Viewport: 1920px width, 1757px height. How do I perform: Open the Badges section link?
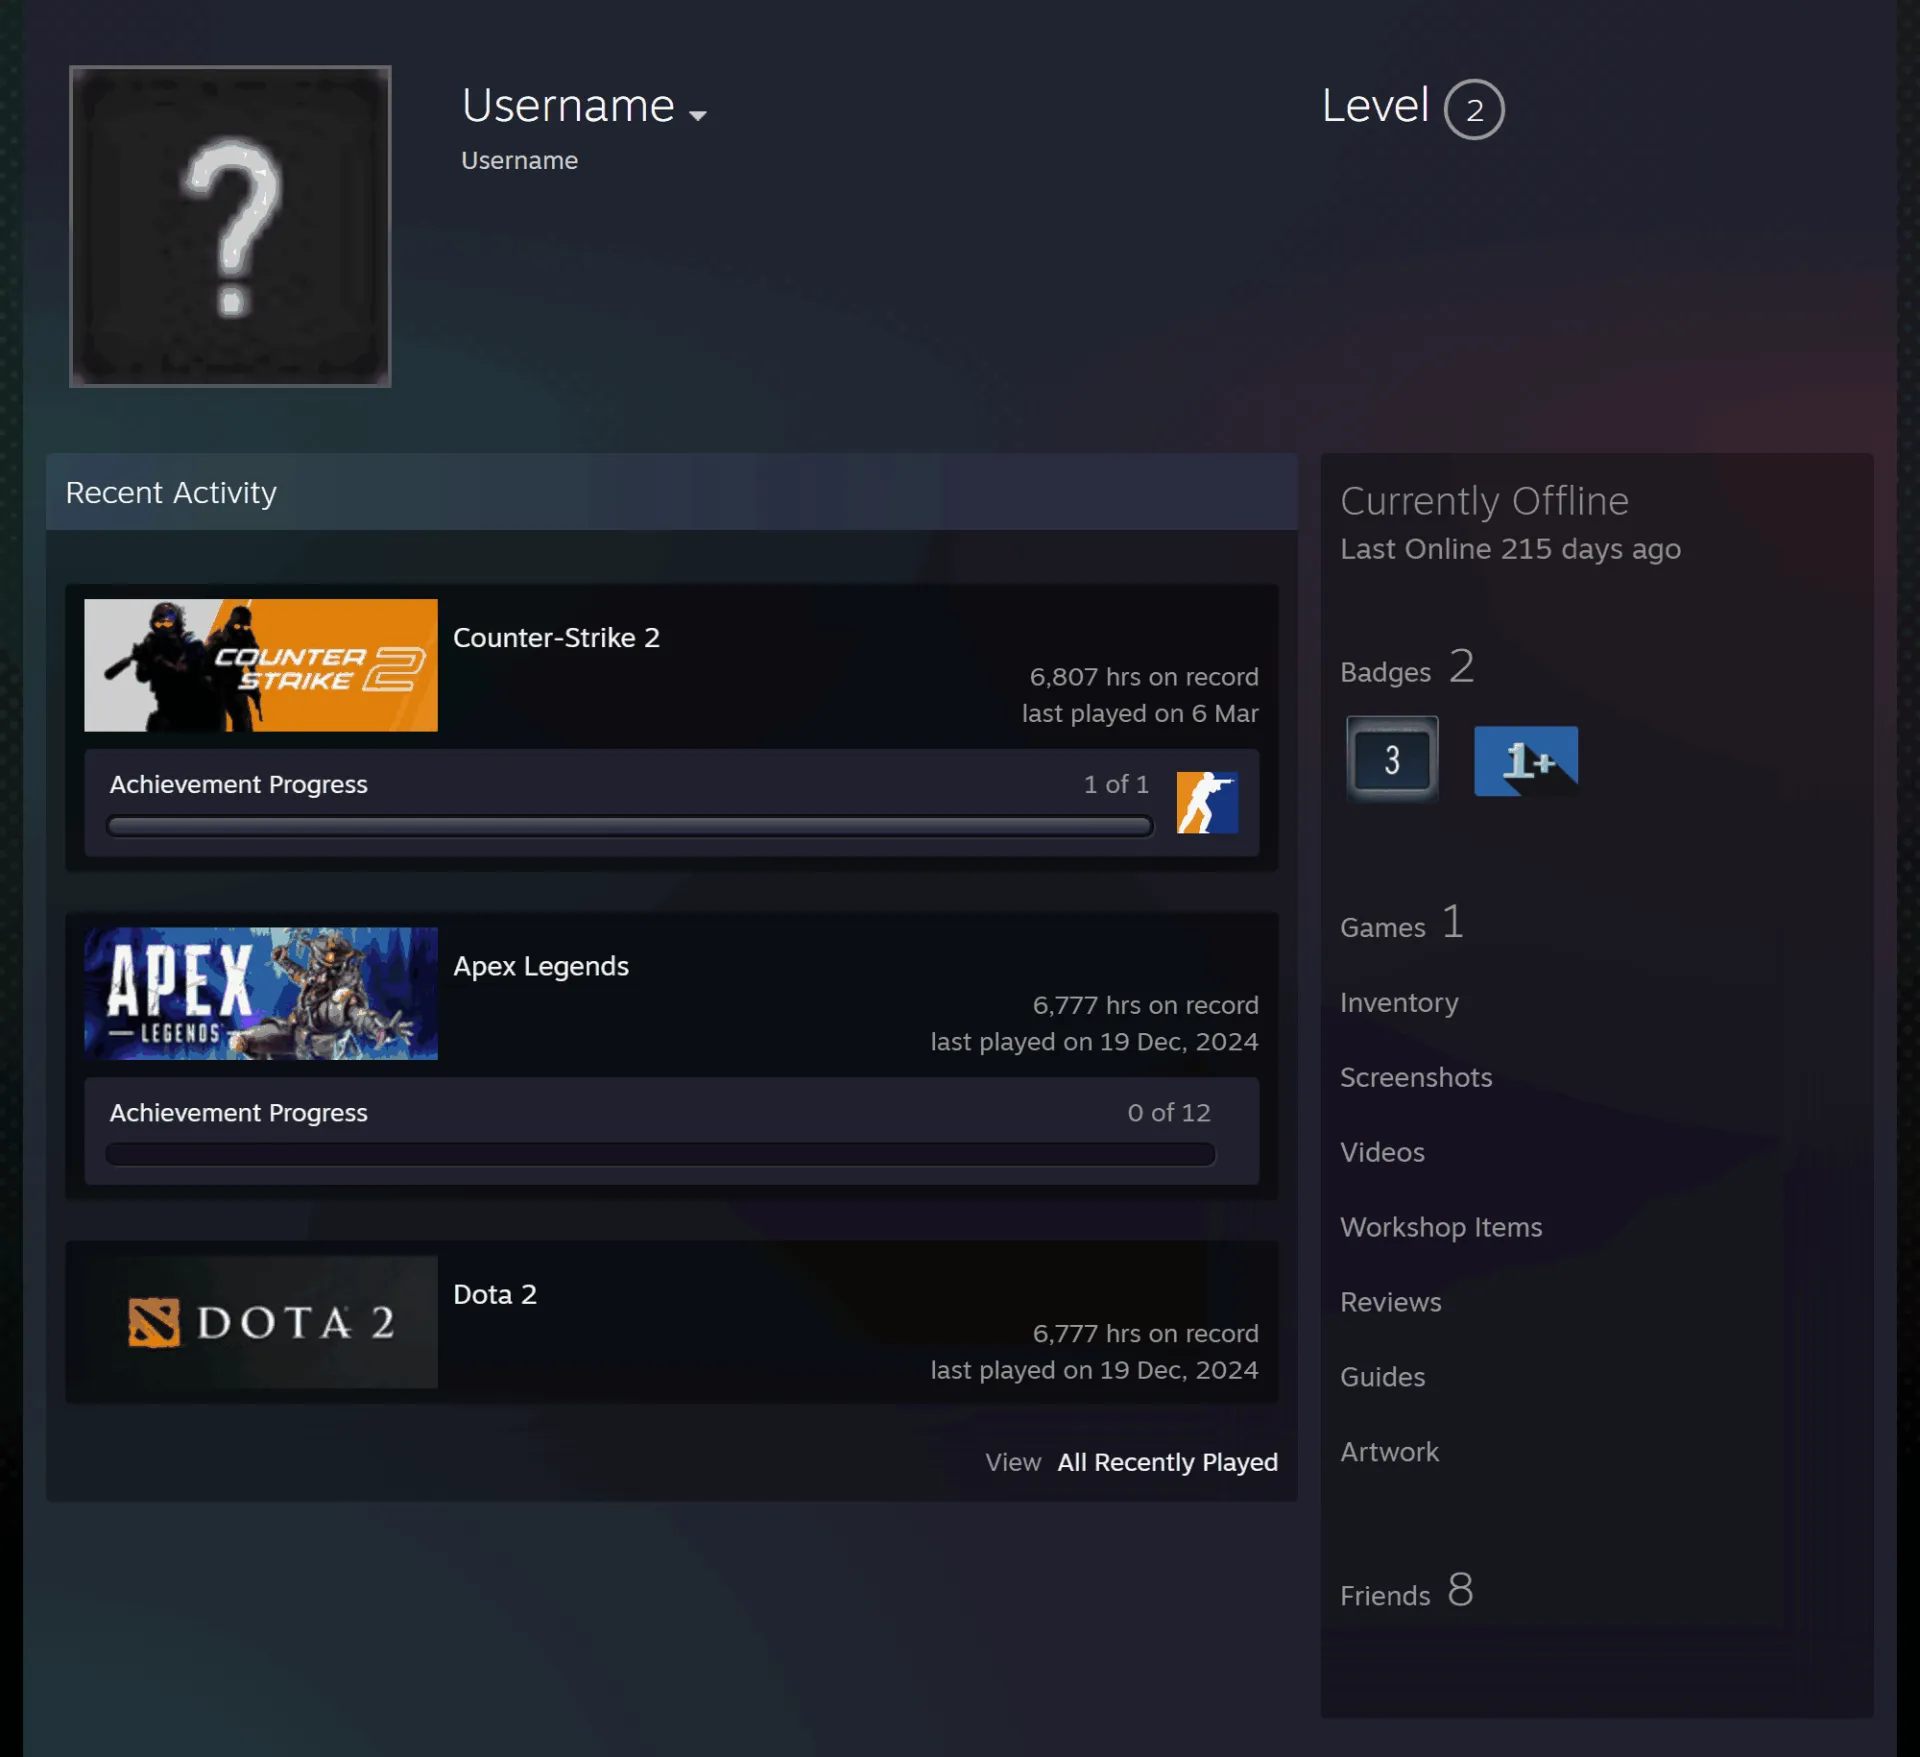coord(1407,668)
